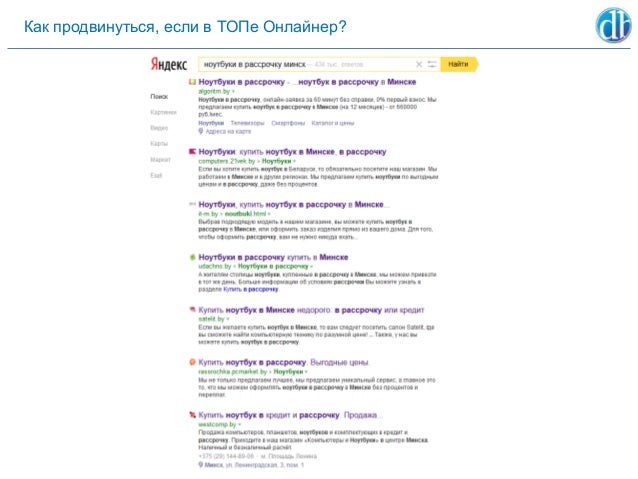
Task: Click the Ноутбуки breadcrumb after rassrochka.pcmarket.by
Action: [288, 372]
